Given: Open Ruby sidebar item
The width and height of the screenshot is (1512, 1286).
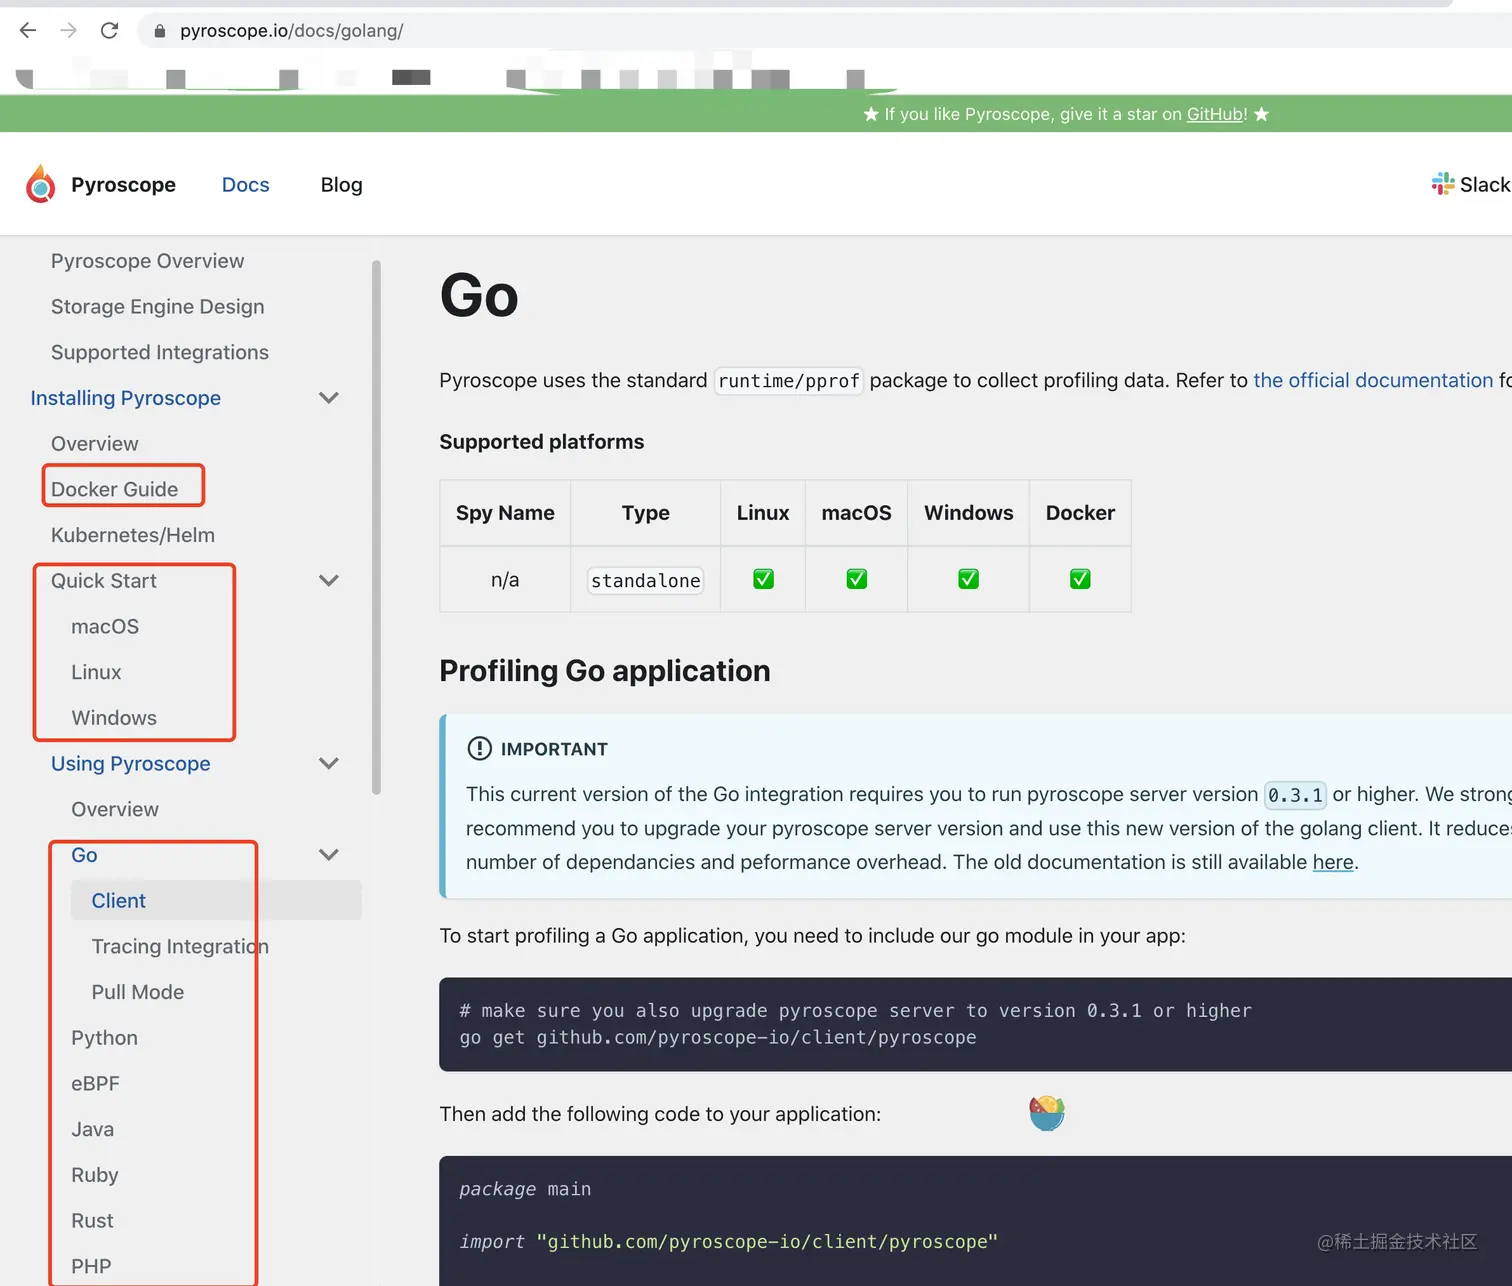Looking at the screenshot, I should [x=94, y=1176].
